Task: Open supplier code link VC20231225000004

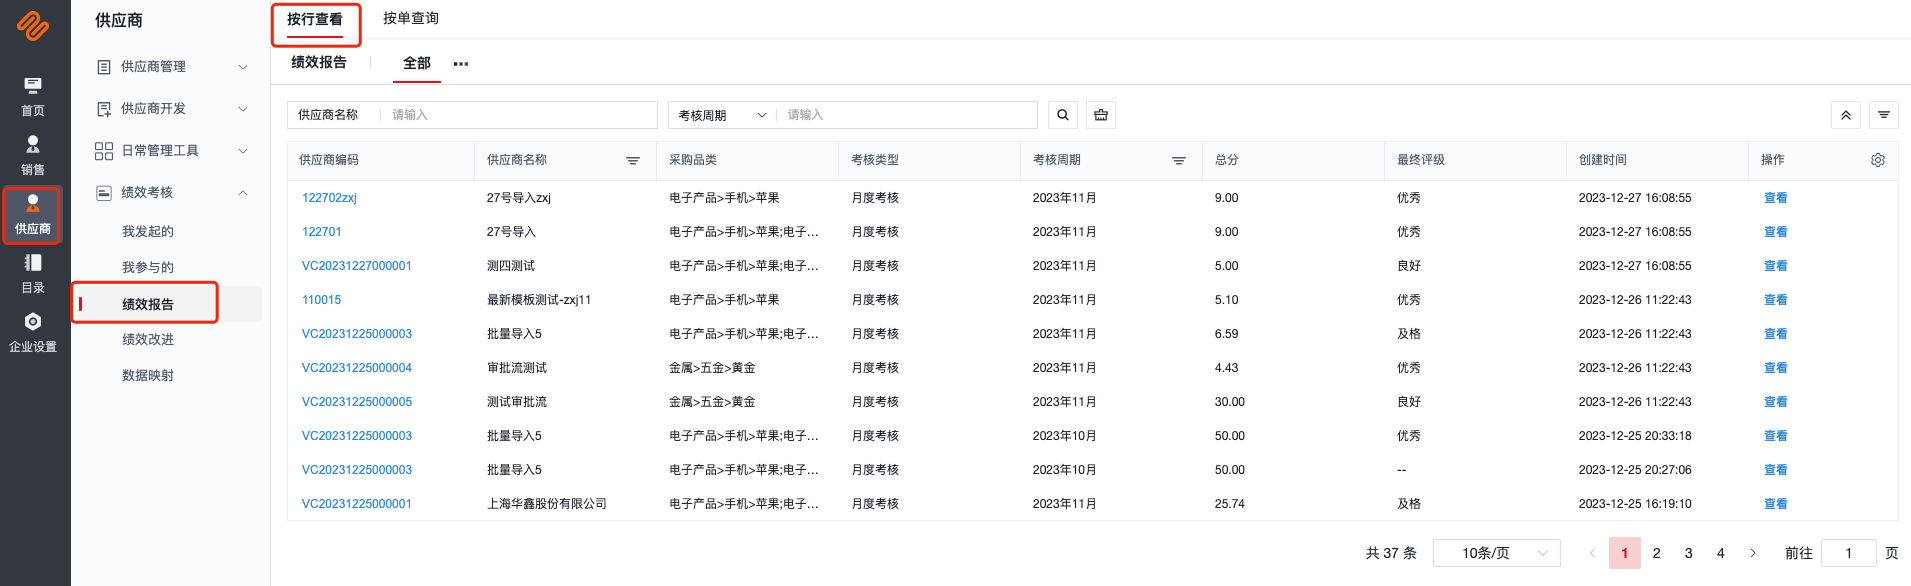Action: click(357, 368)
